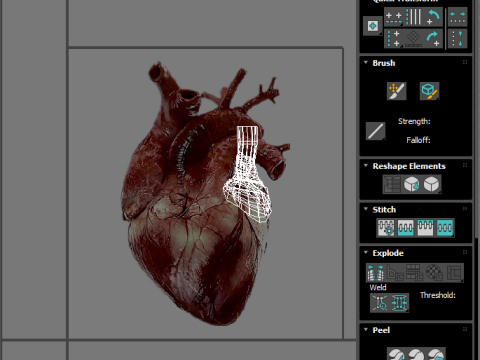Screen dimensions: 480x360
Task: Click Space Vertically icon with up-down arrows
Action: [x=457, y=39]
